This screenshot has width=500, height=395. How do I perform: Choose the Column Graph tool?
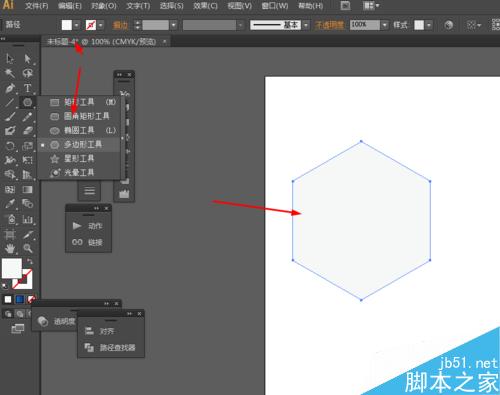point(28,219)
